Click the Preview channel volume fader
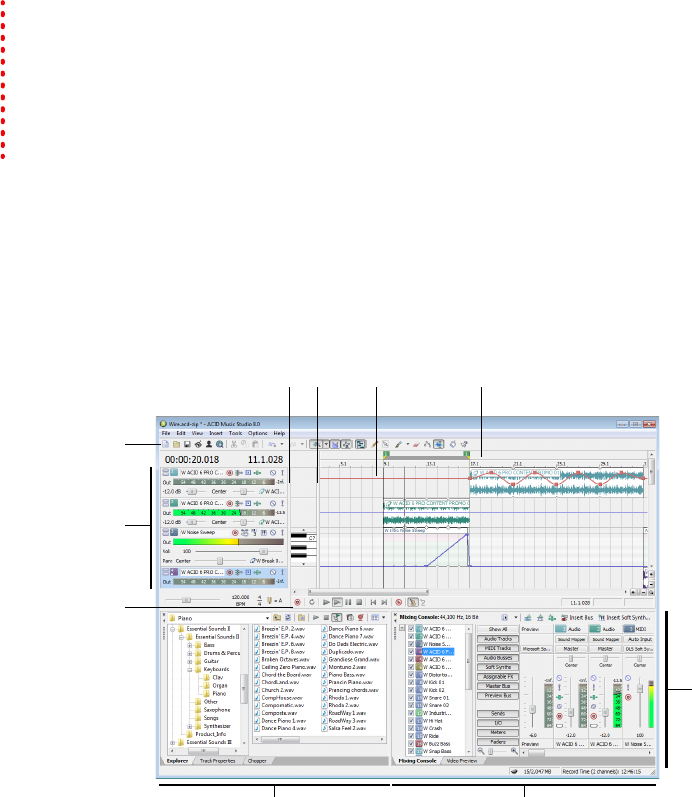 click(532, 709)
